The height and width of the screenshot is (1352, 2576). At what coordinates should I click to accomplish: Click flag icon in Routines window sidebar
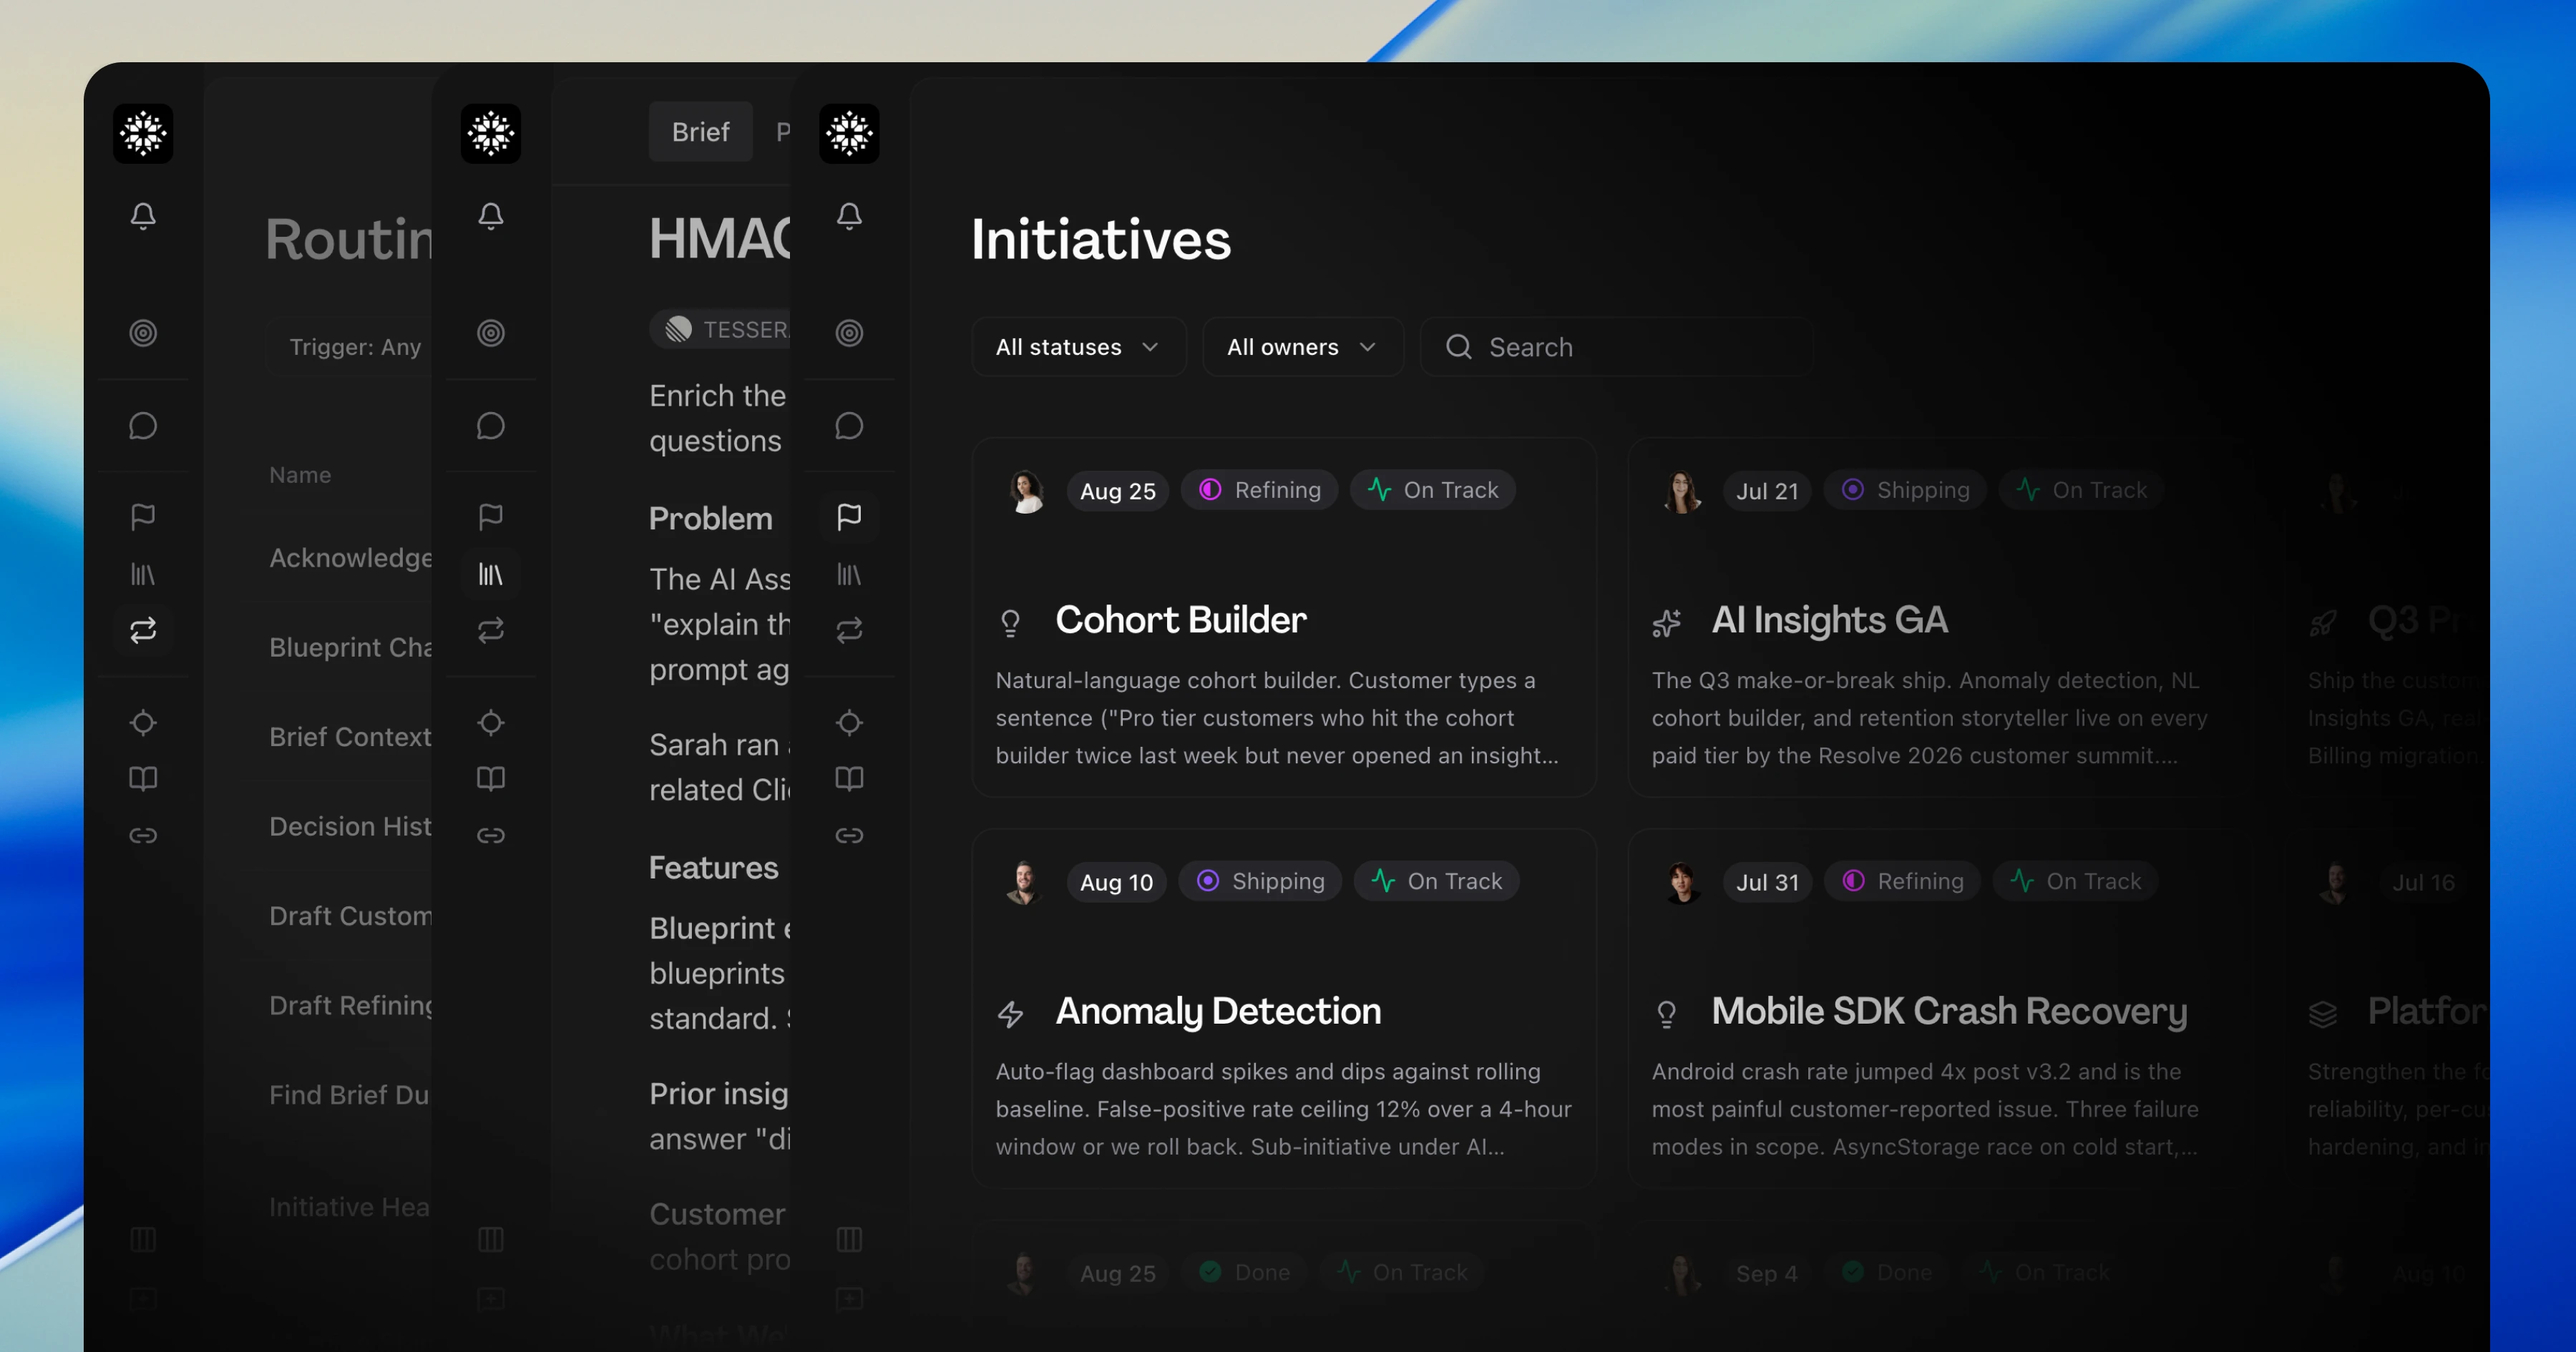[x=143, y=517]
